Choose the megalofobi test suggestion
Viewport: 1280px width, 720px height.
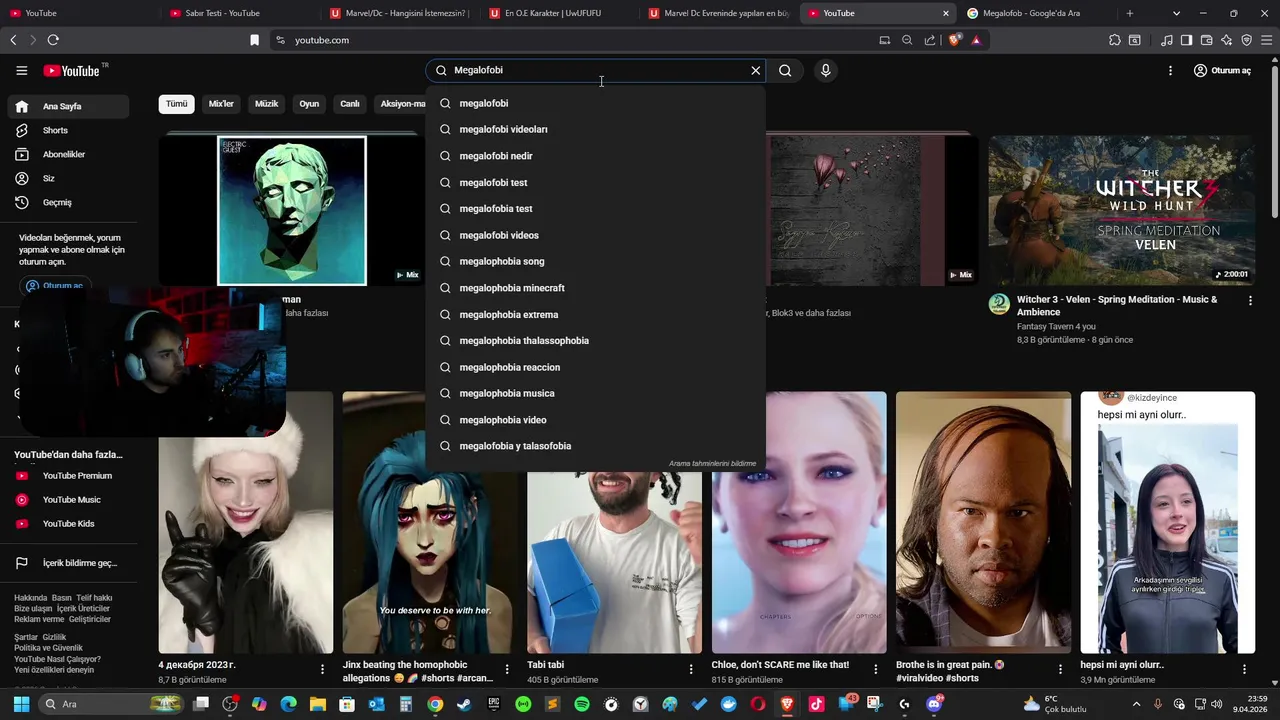(596, 182)
